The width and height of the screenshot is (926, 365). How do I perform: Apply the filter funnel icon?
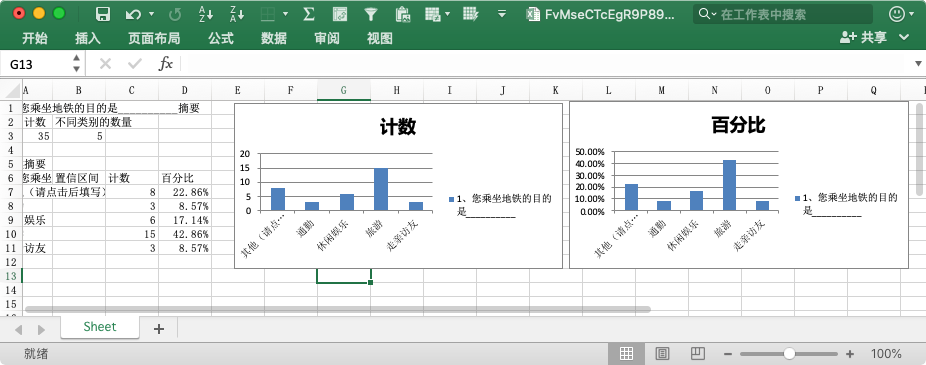370,14
